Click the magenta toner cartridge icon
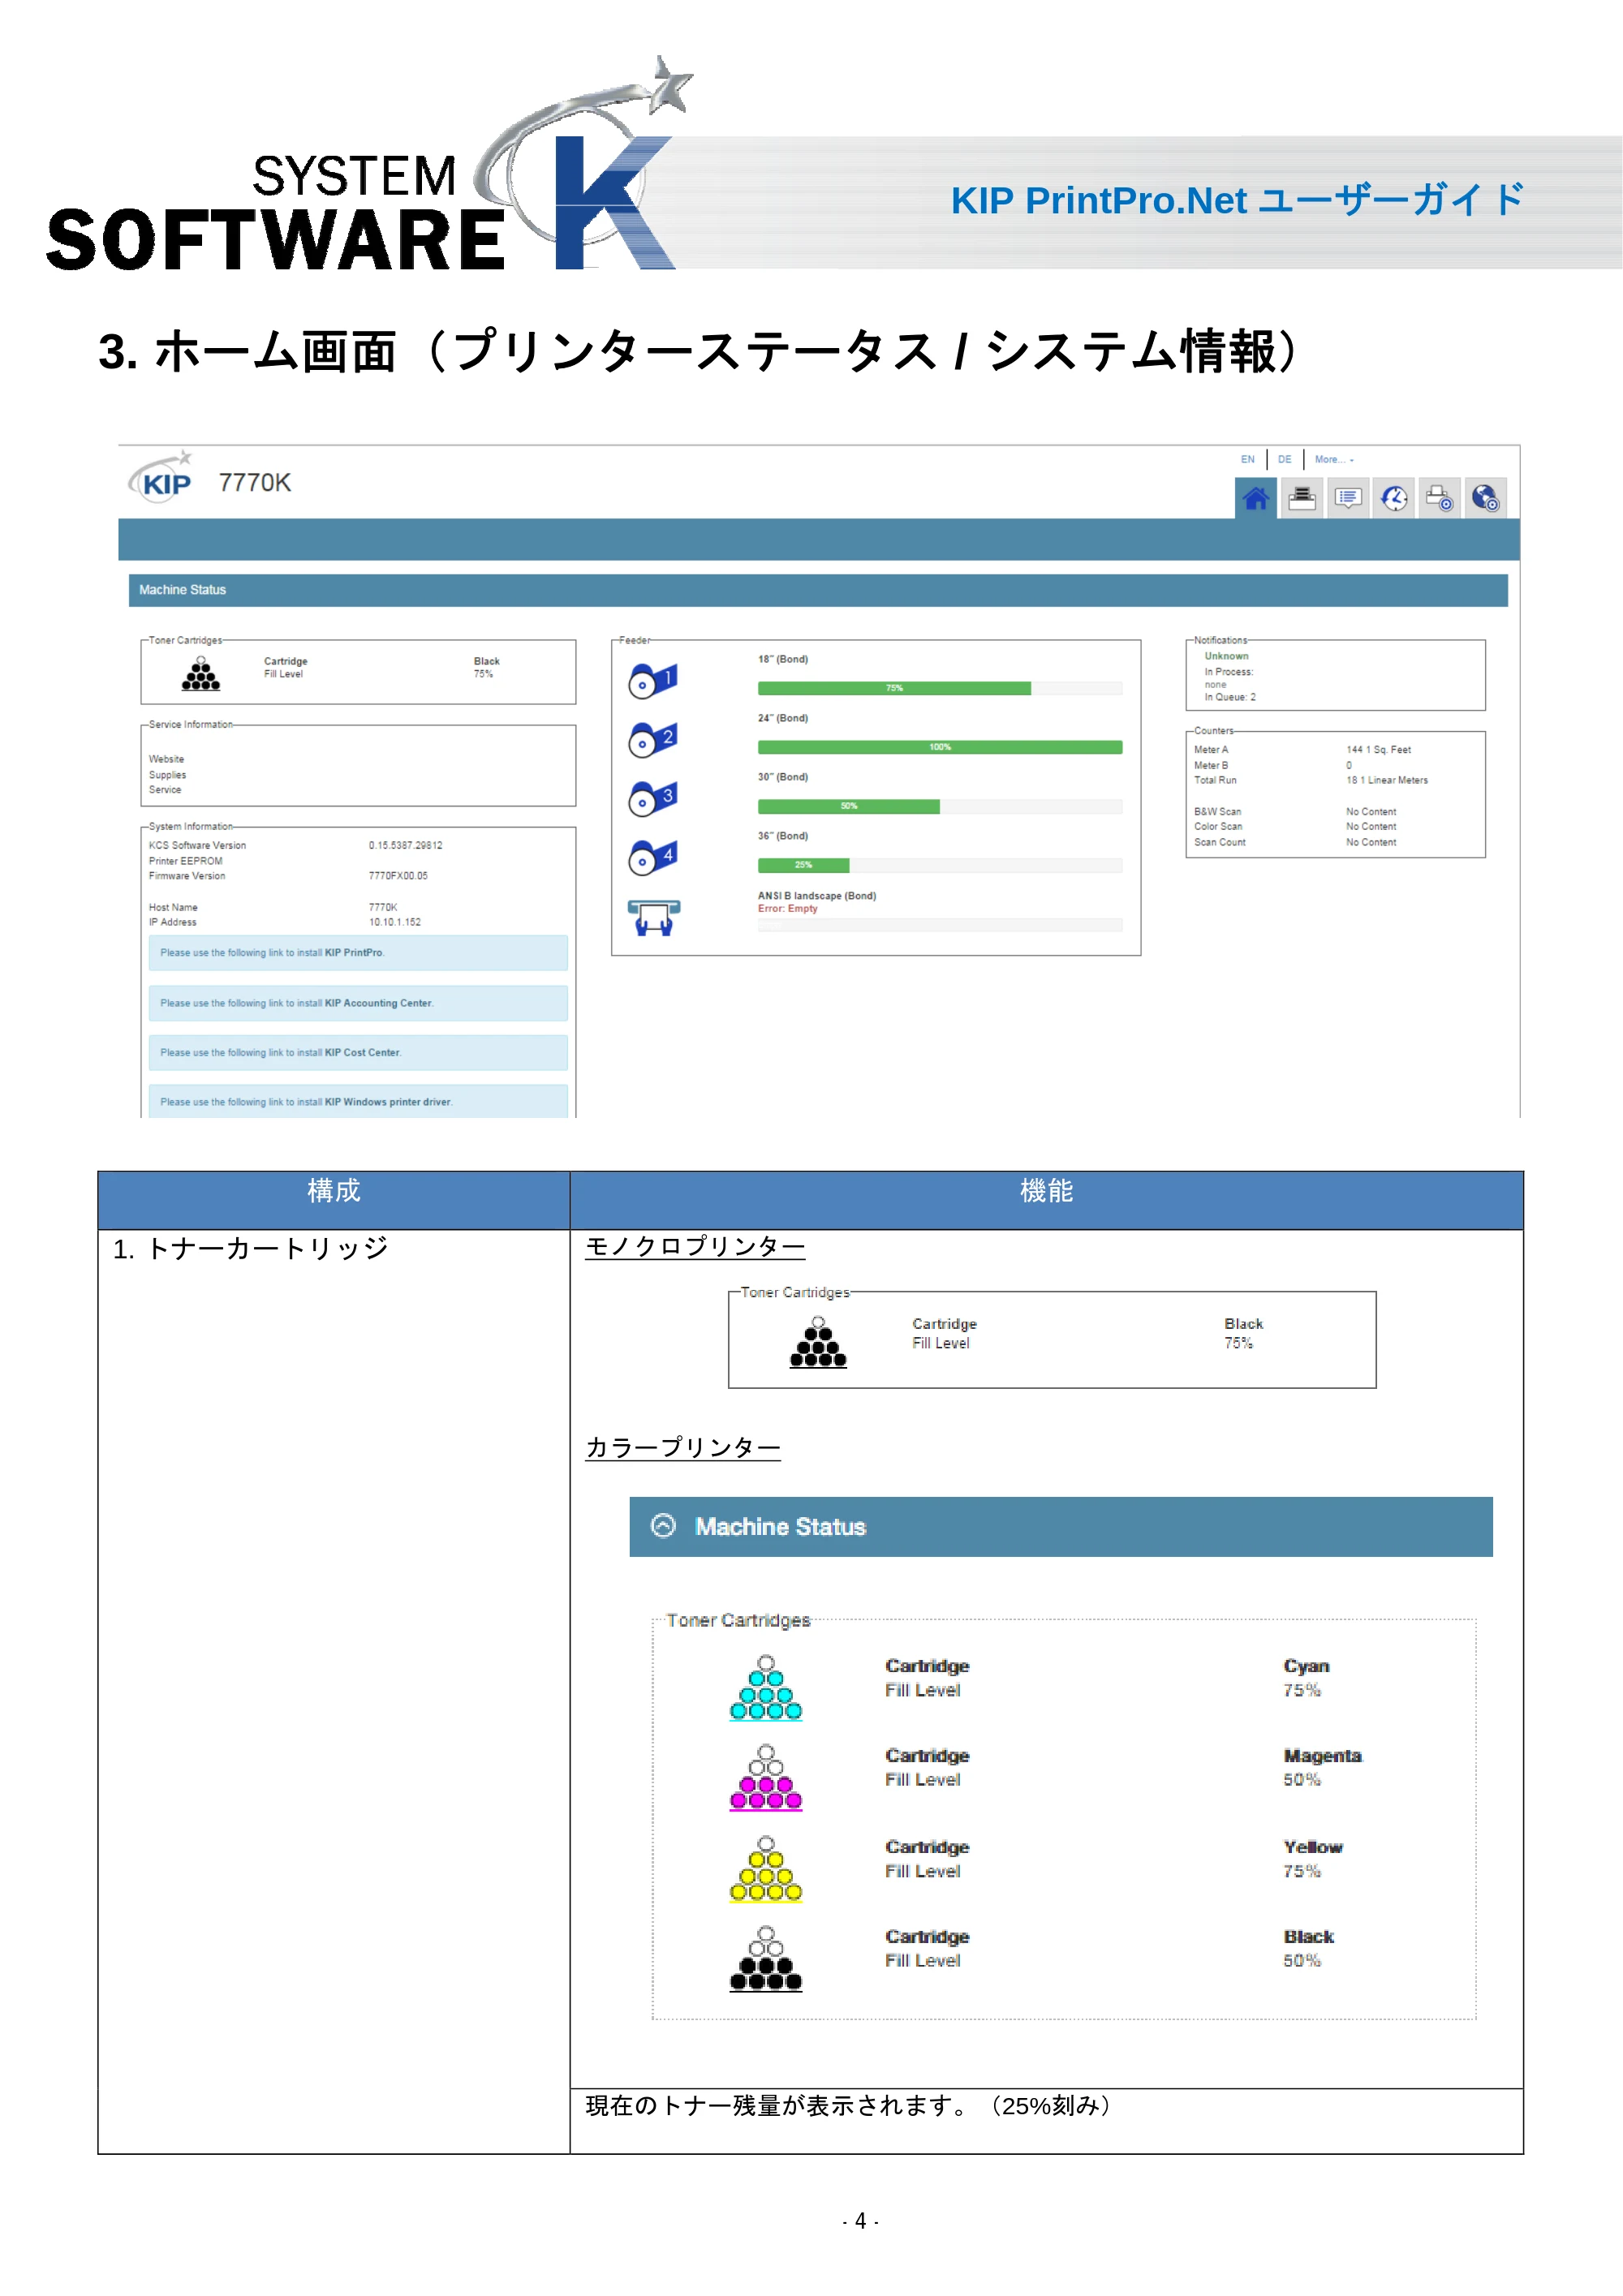This screenshot has height=2296, width=1623. 766,1777
